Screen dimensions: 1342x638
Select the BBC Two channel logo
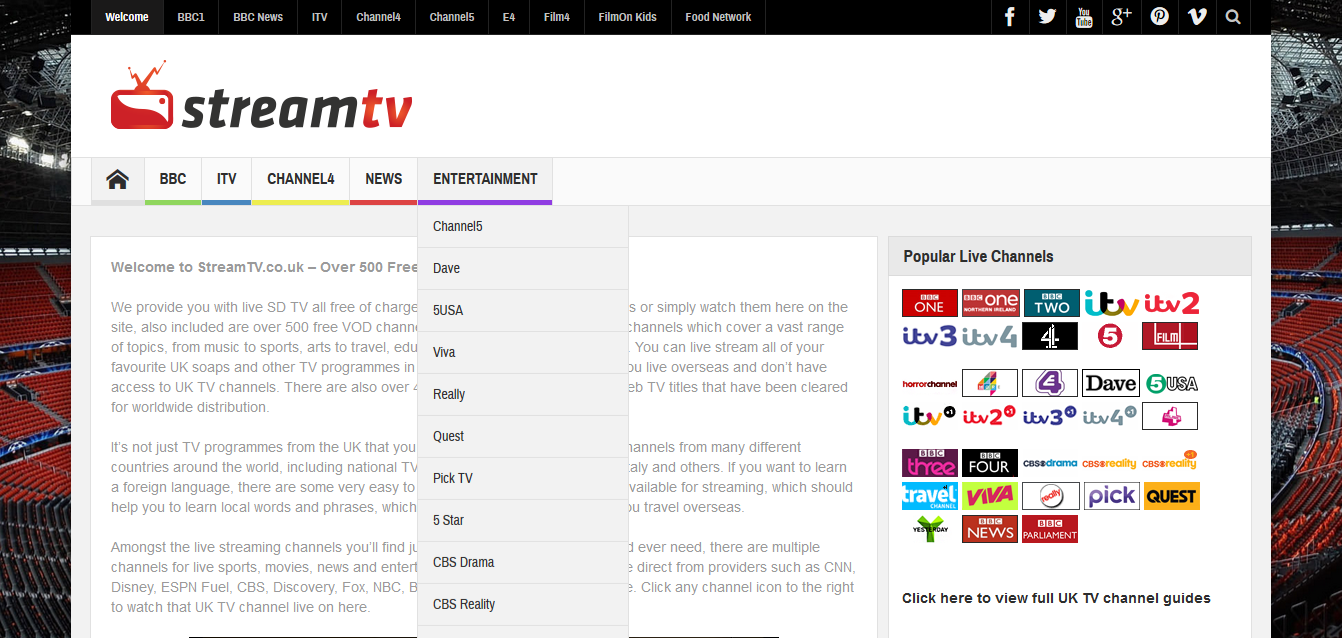coord(1051,303)
